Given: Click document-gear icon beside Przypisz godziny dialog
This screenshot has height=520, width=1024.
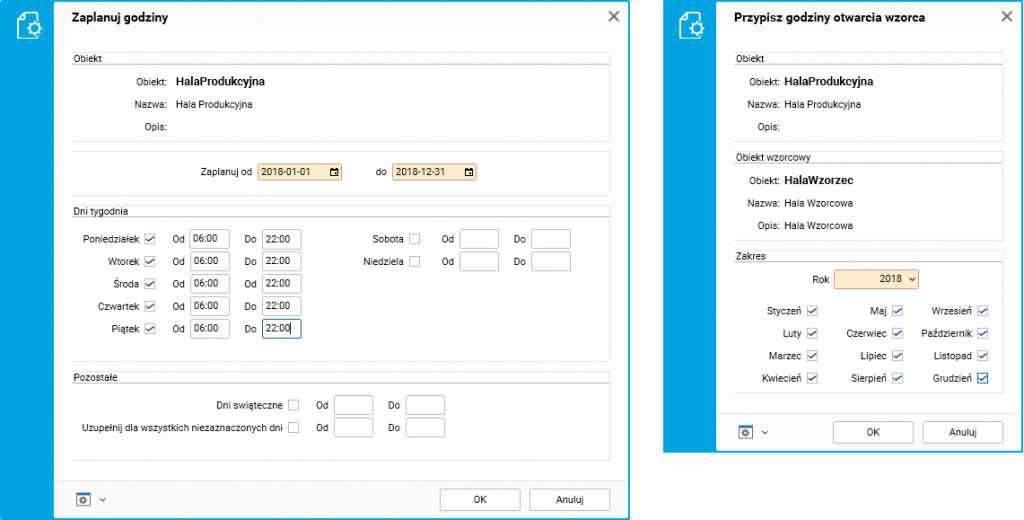Looking at the screenshot, I should click(692, 26).
